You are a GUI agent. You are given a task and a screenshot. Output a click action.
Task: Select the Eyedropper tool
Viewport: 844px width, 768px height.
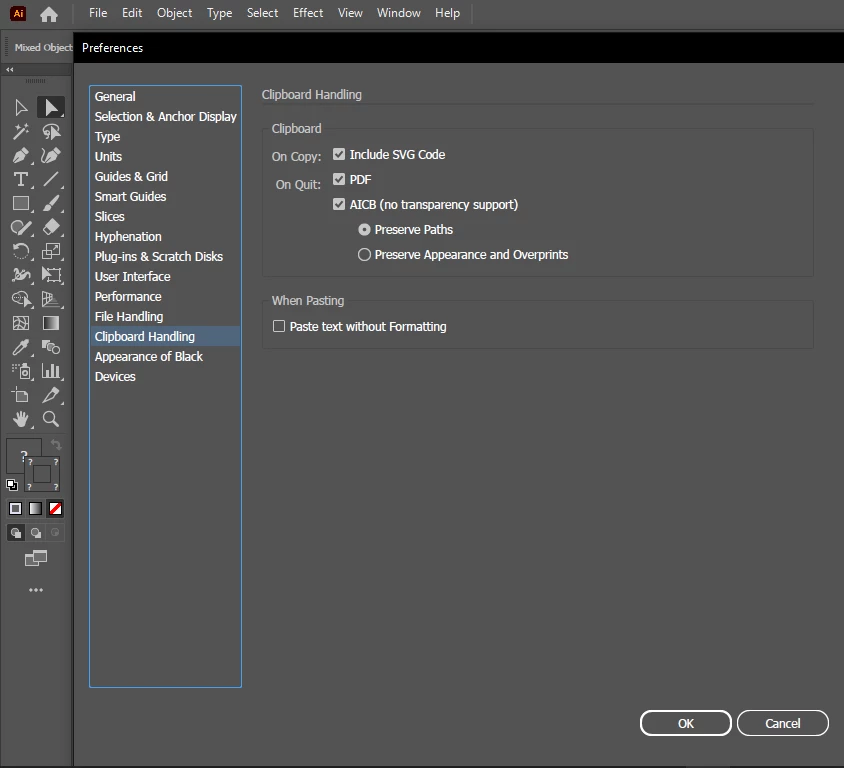click(20, 347)
